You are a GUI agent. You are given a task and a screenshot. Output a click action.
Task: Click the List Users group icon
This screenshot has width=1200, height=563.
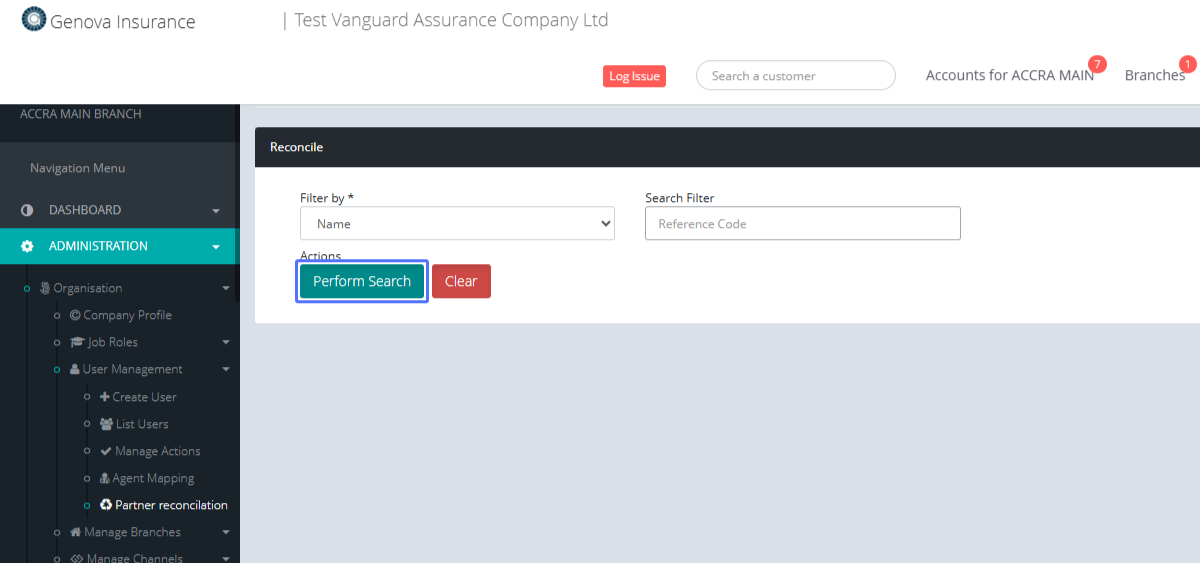pos(106,424)
